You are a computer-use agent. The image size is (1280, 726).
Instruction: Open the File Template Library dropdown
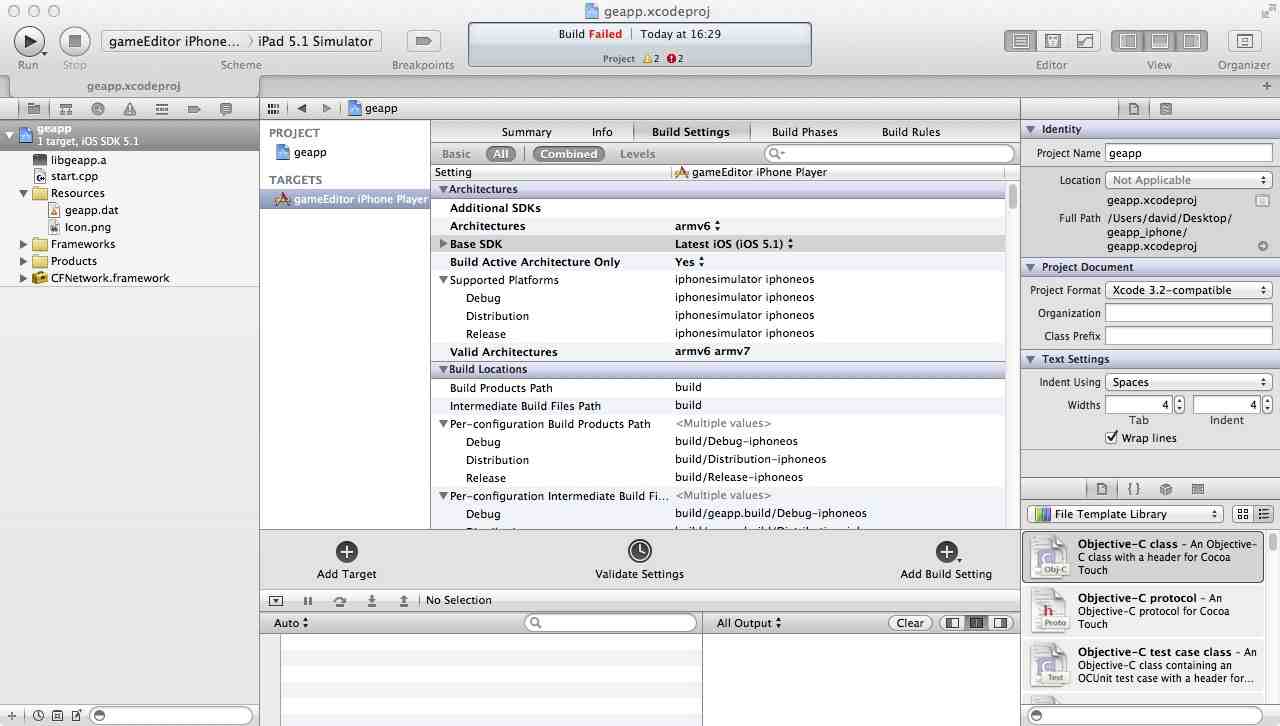point(1125,514)
